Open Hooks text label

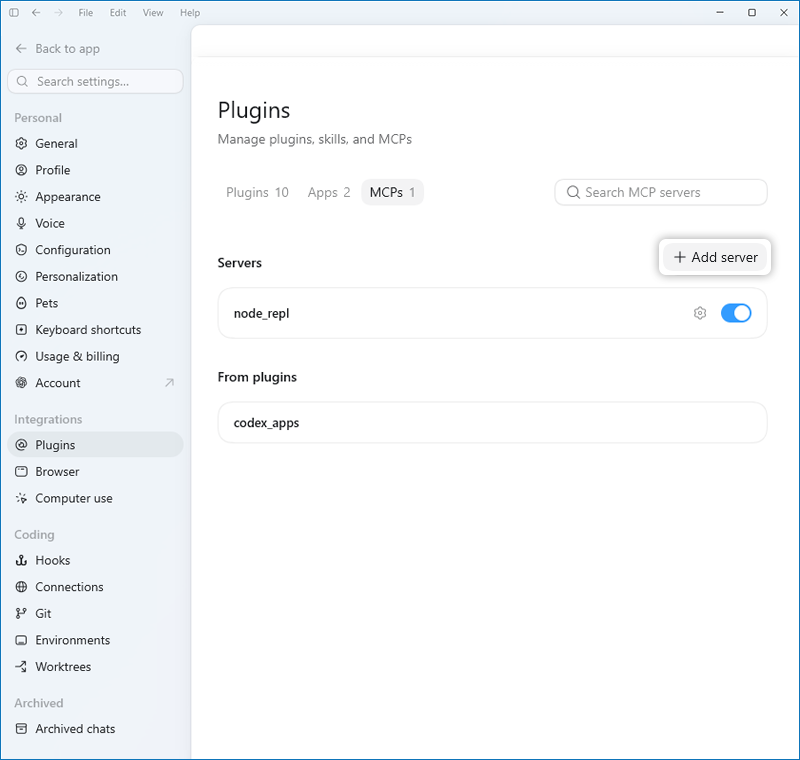click(x=53, y=561)
